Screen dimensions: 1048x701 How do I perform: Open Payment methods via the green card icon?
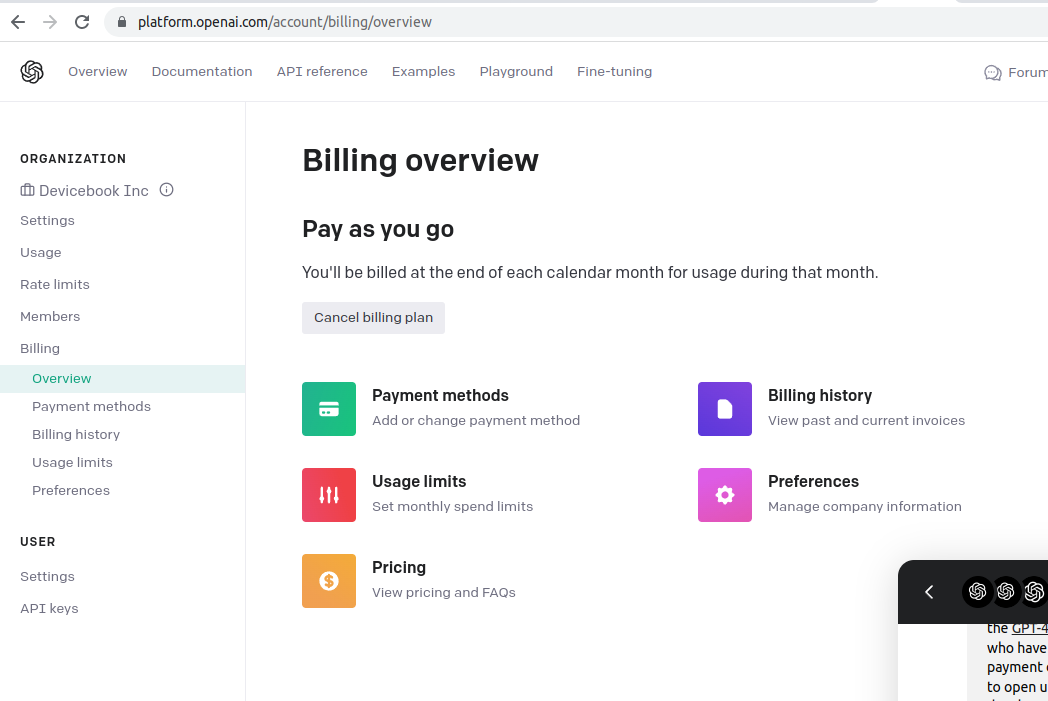click(x=329, y=409)
